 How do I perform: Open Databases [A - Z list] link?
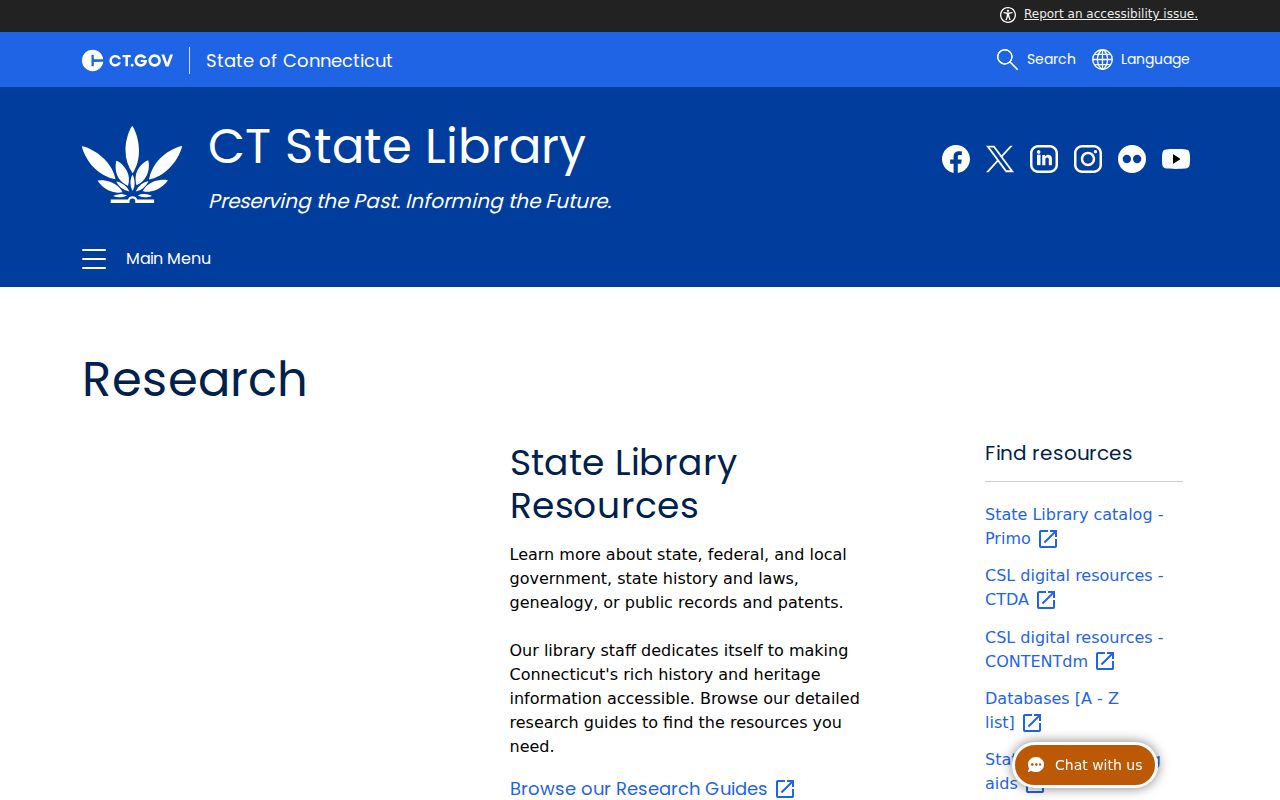coord(1052,710)
